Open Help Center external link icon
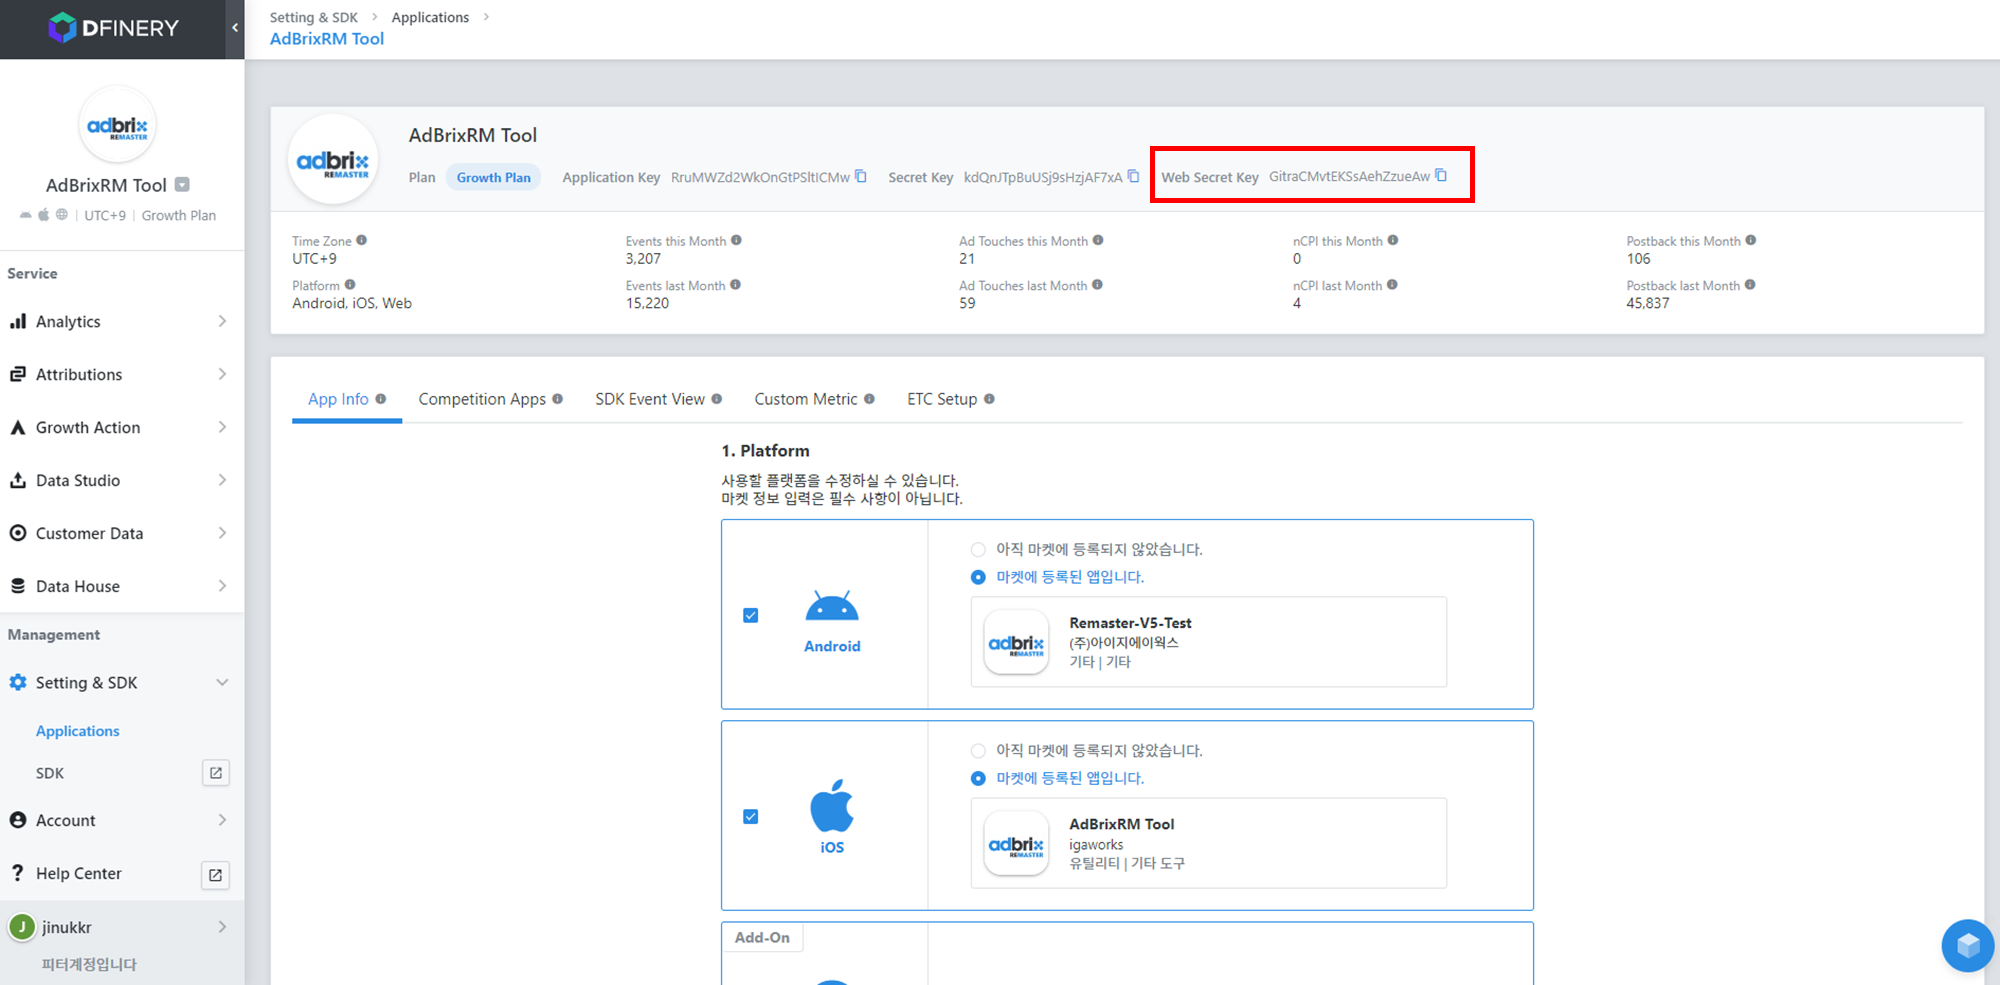The width and height of the screenshot is (2000, 985). click(216, 875)
